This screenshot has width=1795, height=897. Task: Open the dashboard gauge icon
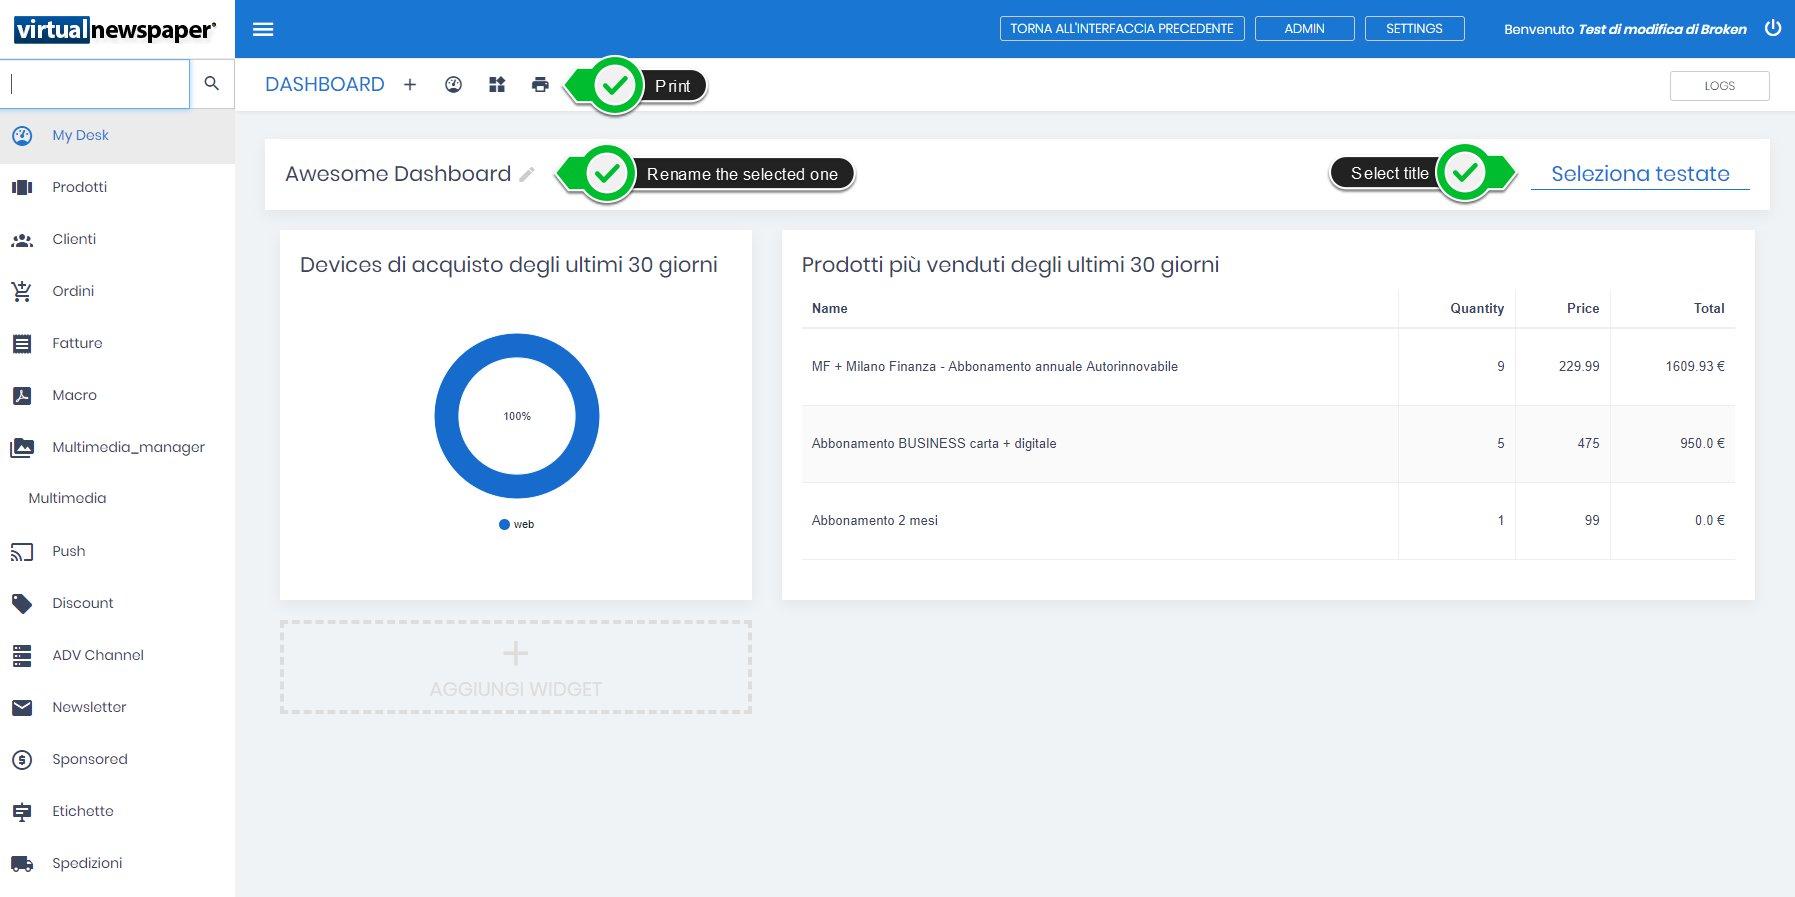click(x=453, y=85)
